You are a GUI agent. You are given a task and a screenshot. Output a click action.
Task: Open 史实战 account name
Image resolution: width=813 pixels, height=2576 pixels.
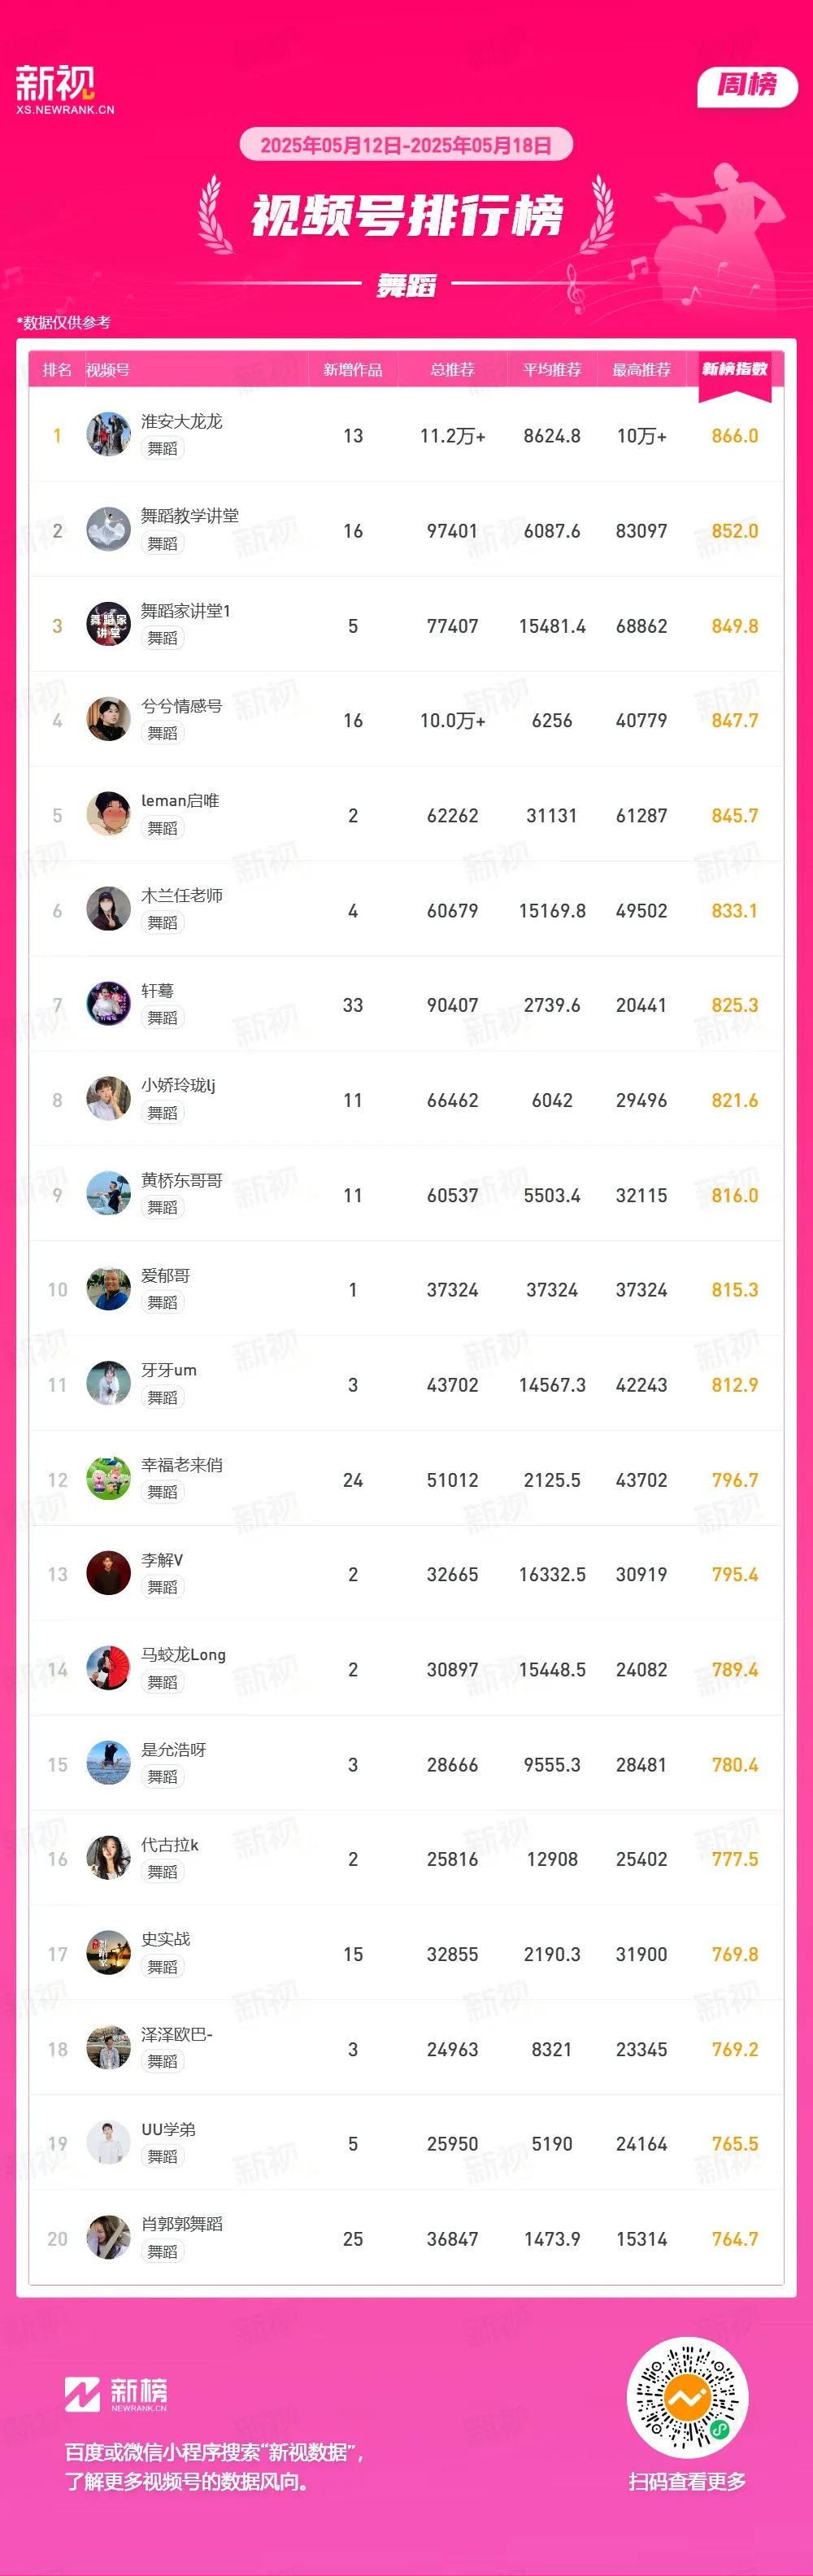[x=166, y=1939]
